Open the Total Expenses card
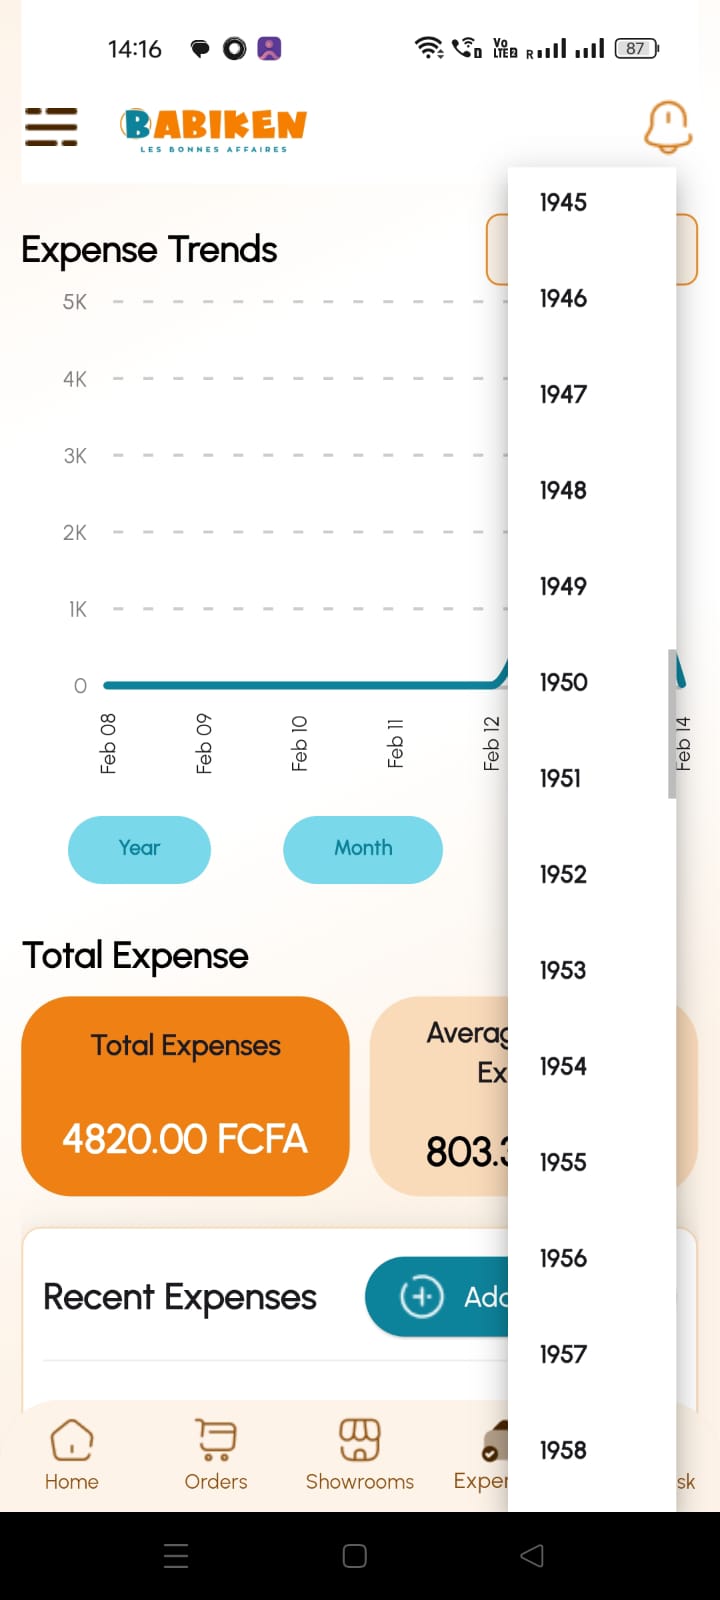This screenshot has width=720, height=1600. pyautogui.click(x=185, y=1095)
